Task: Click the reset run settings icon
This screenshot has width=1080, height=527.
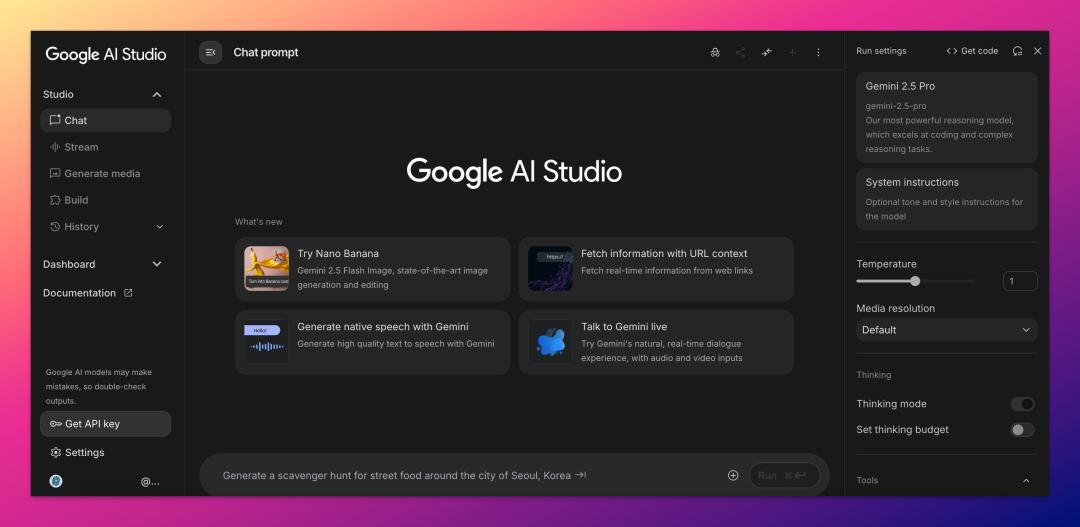Action: (1017, 51)
